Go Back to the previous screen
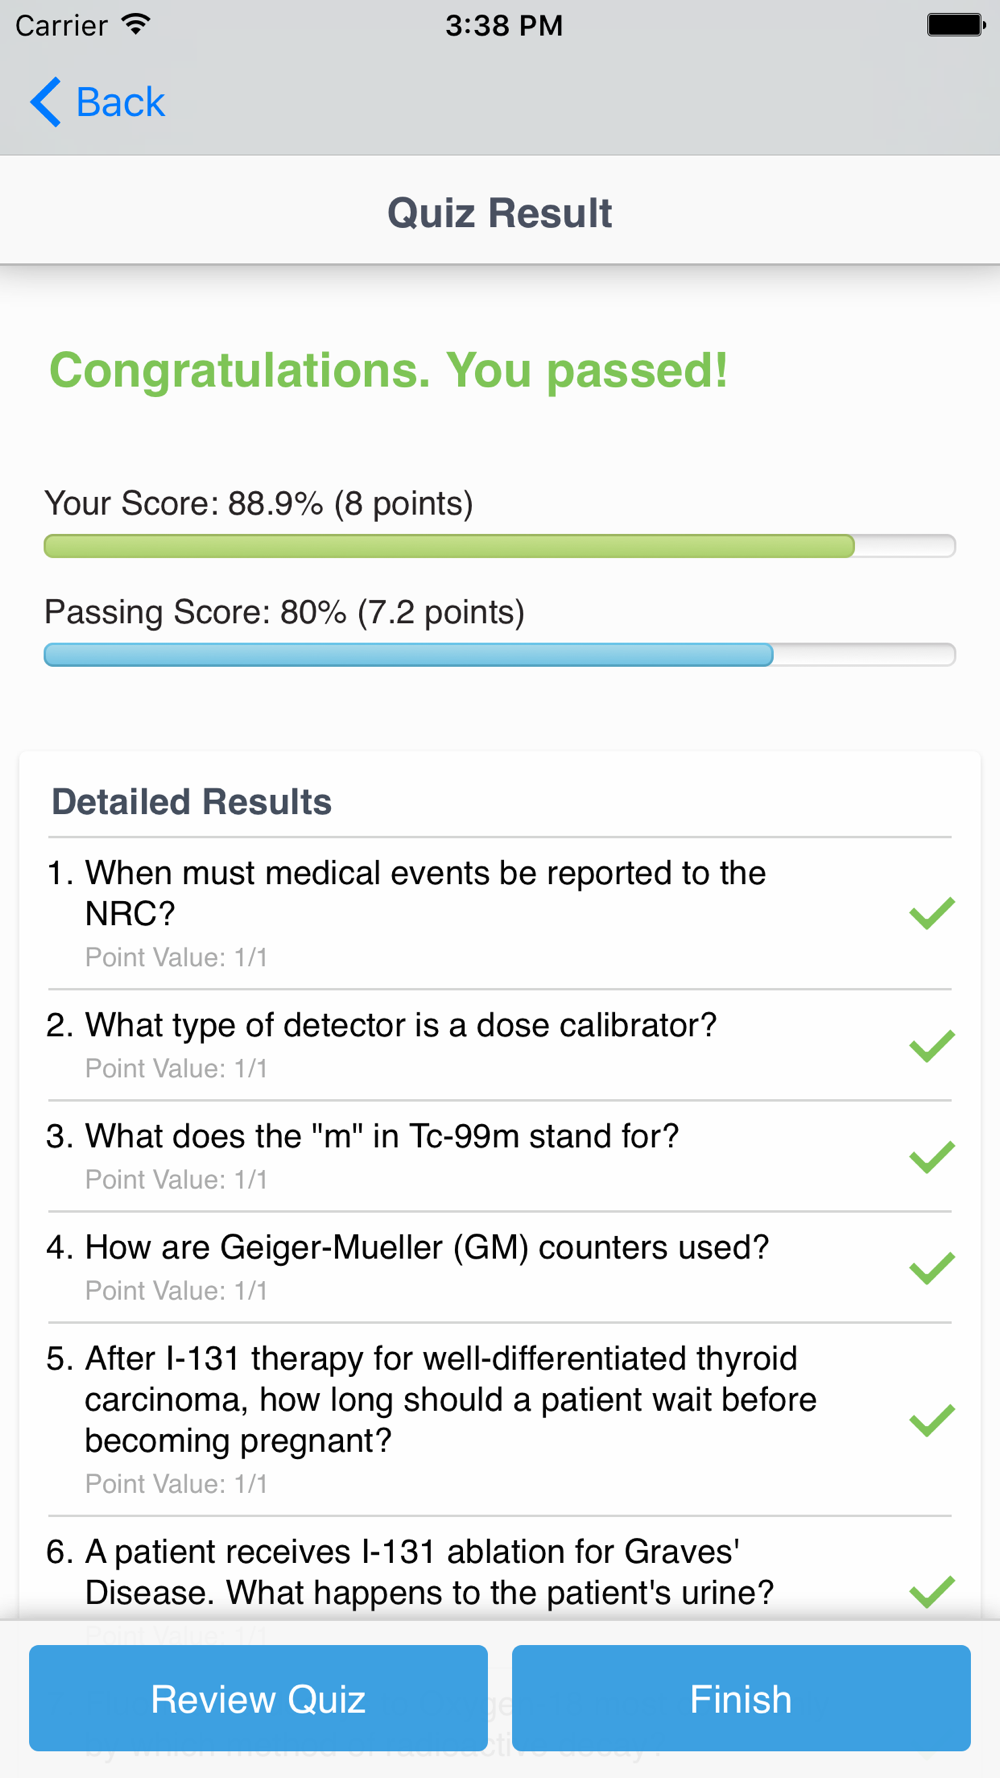The image size is (1000, 1778). (120, 102)
